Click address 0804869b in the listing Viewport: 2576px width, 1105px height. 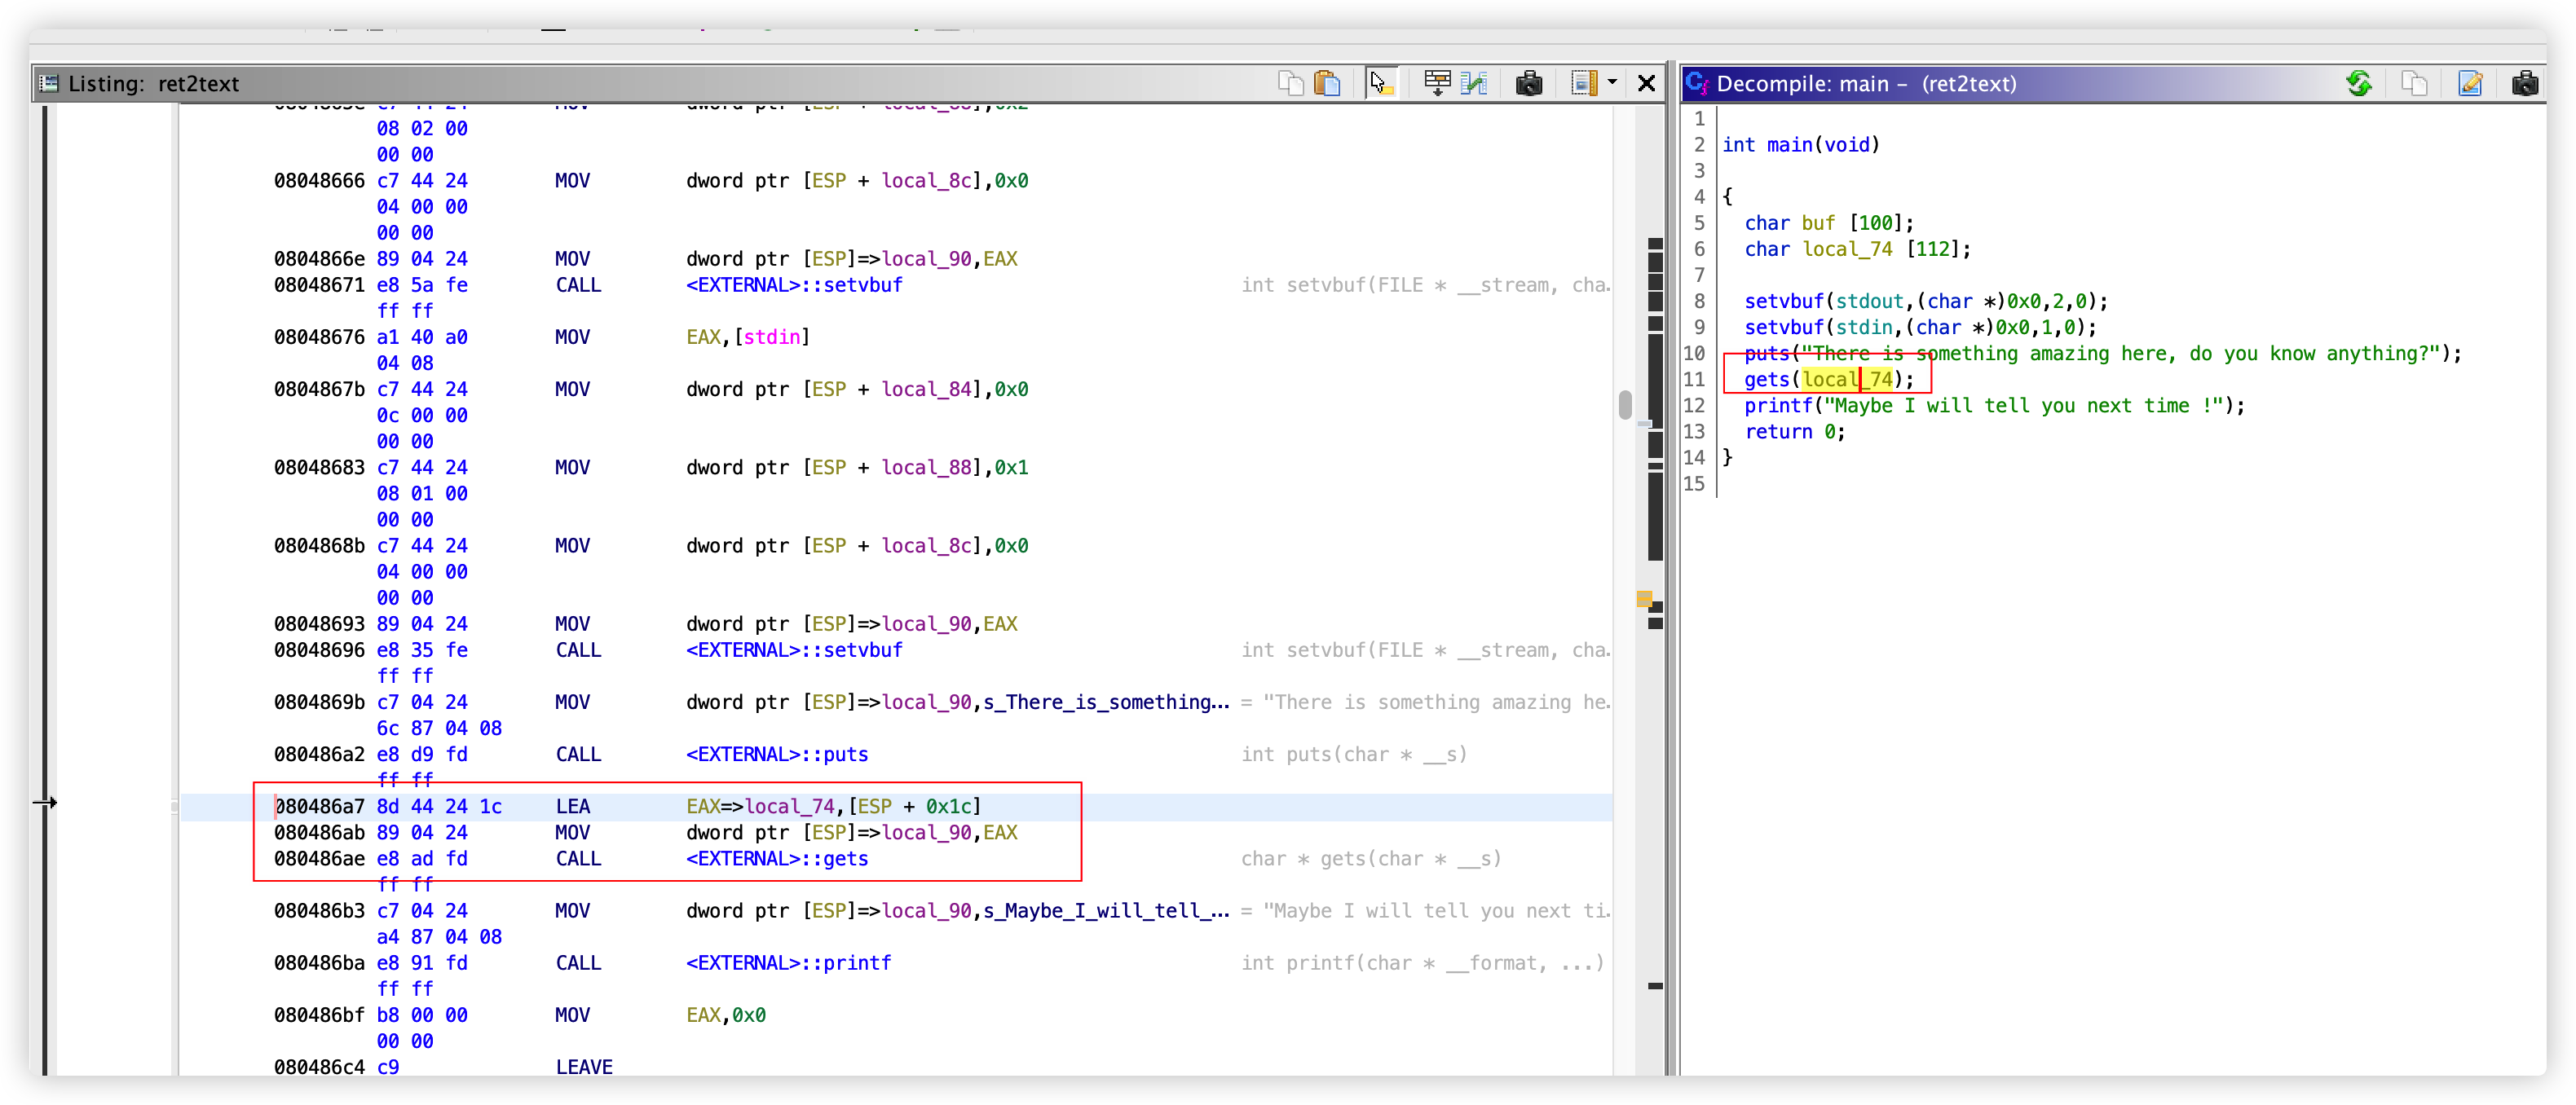[x=319, y=702]
